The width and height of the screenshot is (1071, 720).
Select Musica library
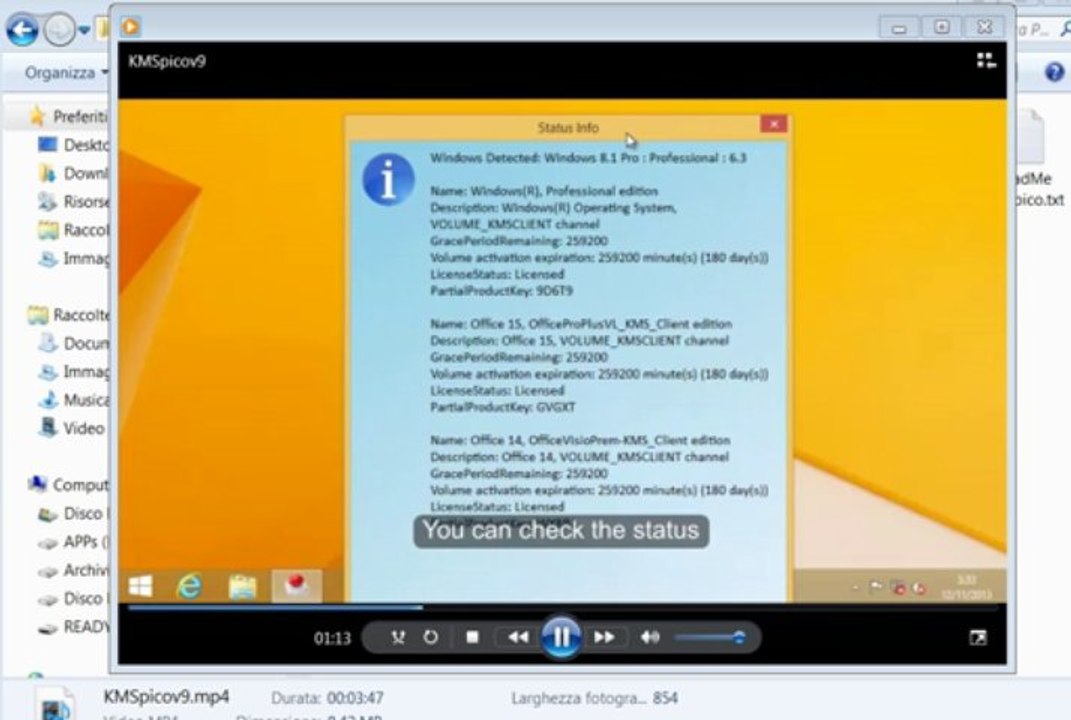tap(73, 400)
